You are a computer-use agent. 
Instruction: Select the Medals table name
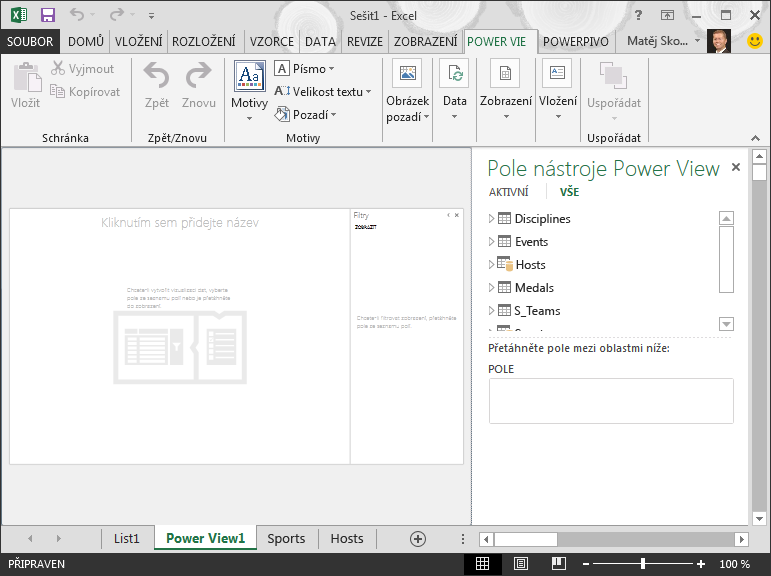tap(534, 288)
